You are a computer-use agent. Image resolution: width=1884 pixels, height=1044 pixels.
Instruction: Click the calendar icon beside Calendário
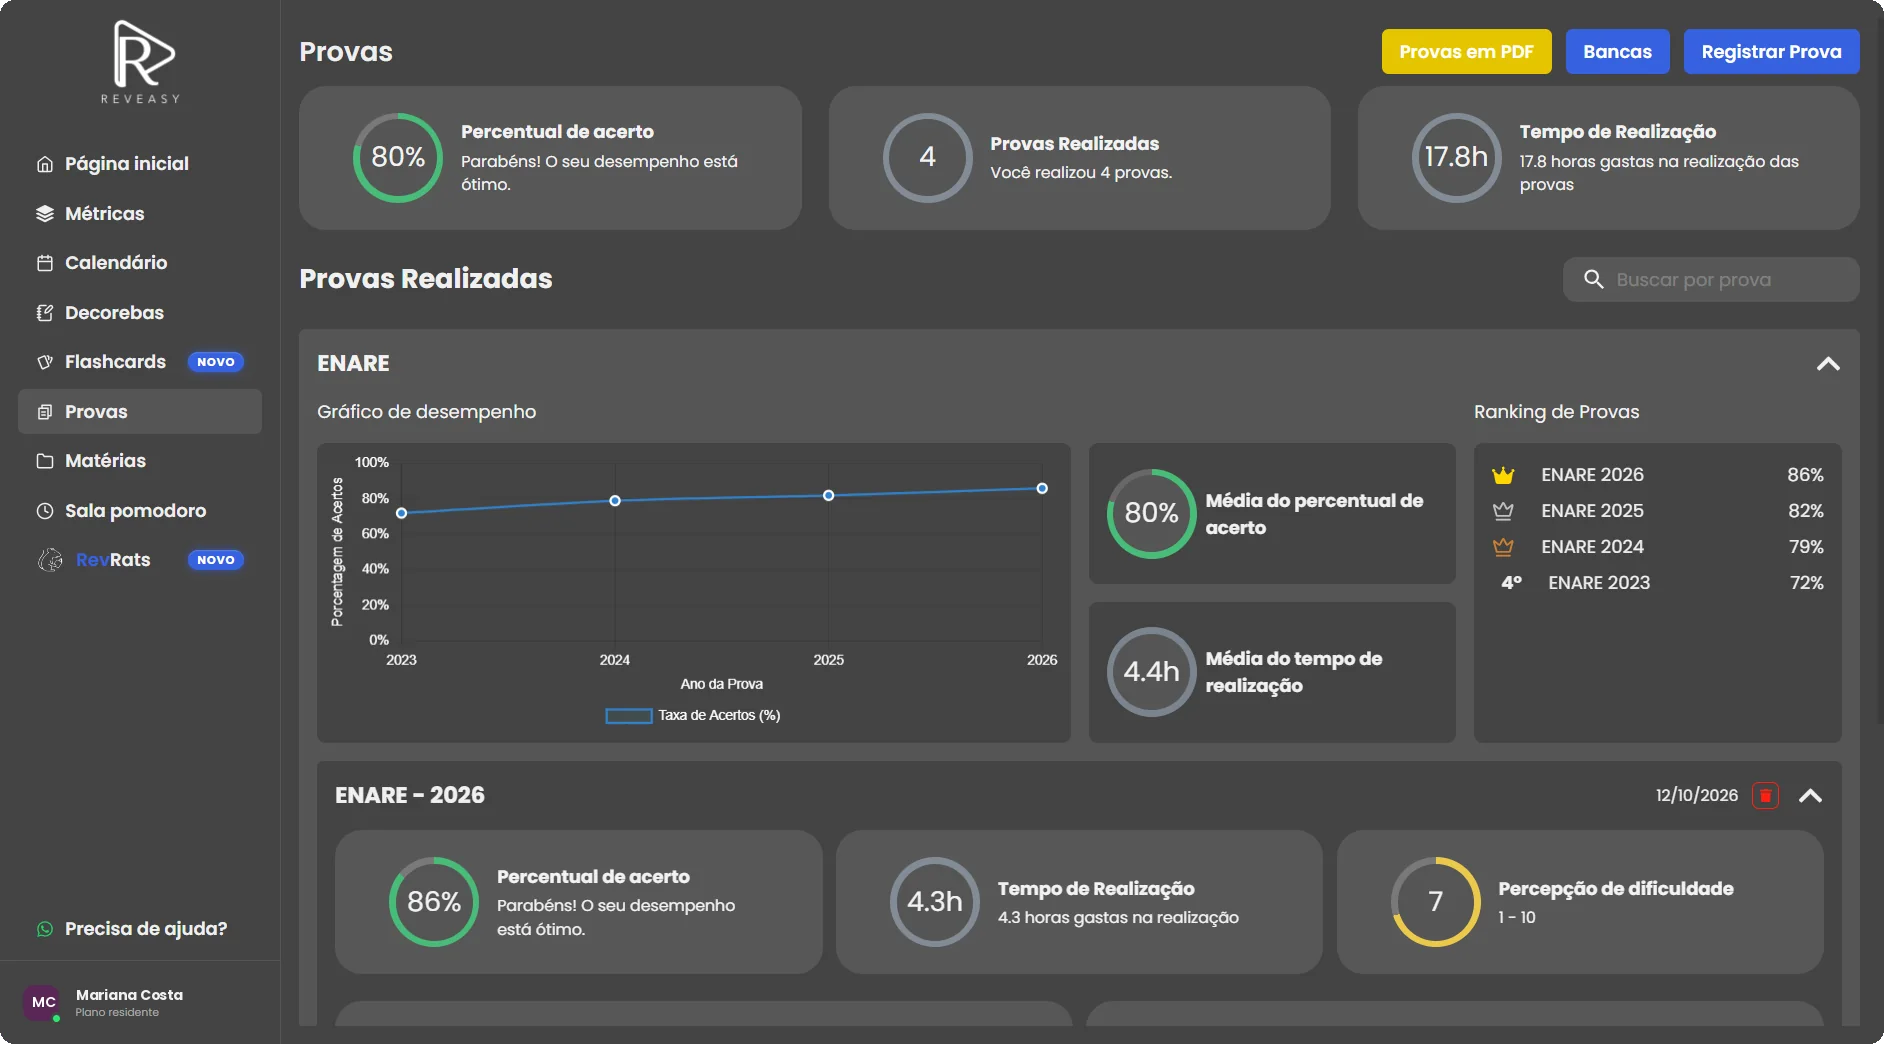45,263
